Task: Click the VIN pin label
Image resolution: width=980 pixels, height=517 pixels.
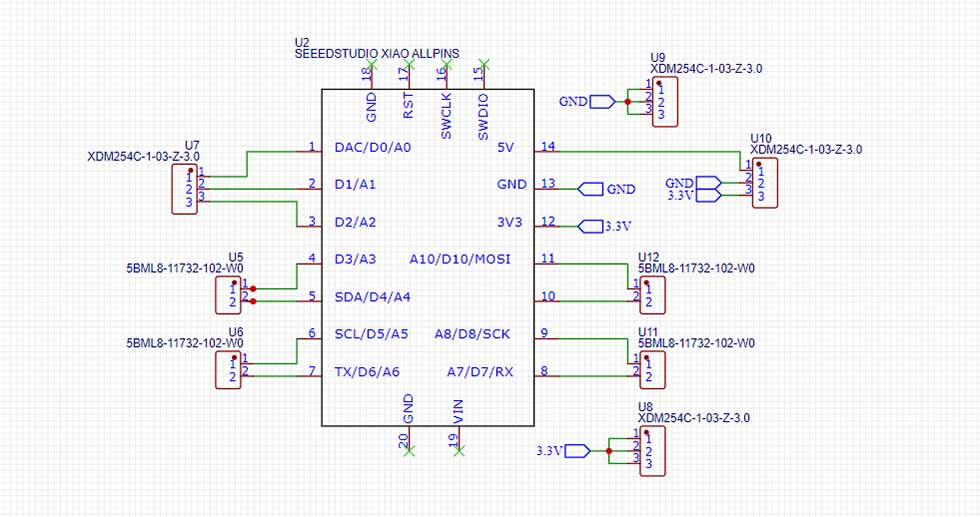Action: (x=458, y=411)
